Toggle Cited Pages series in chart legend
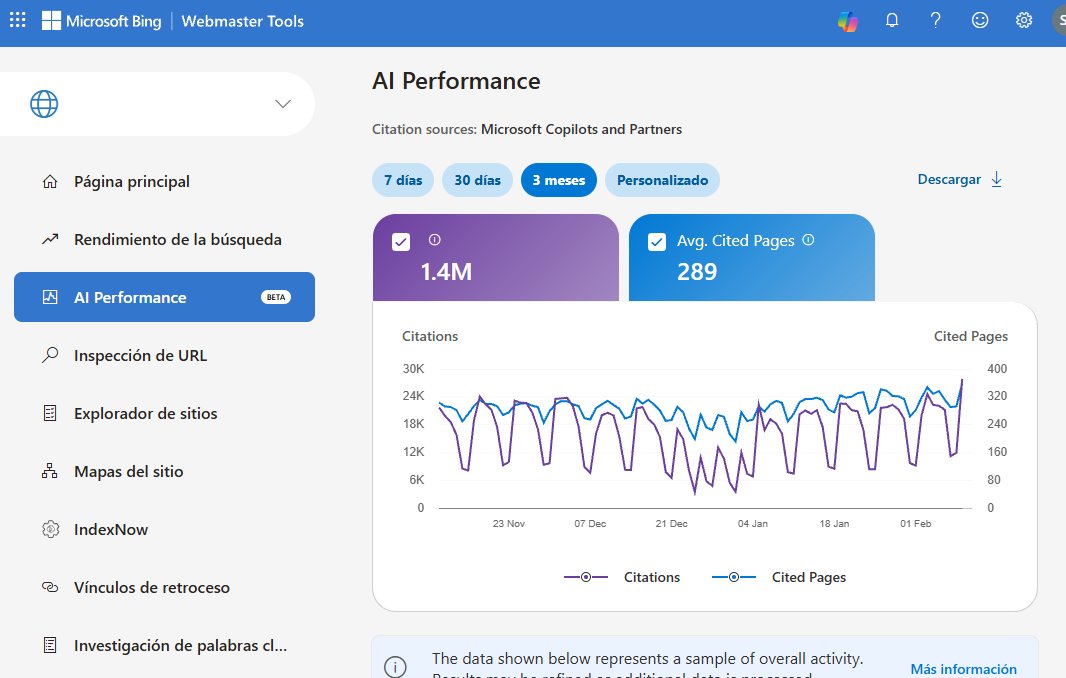The width and height of the screenshot is (1066, 678). pos(779,577)
